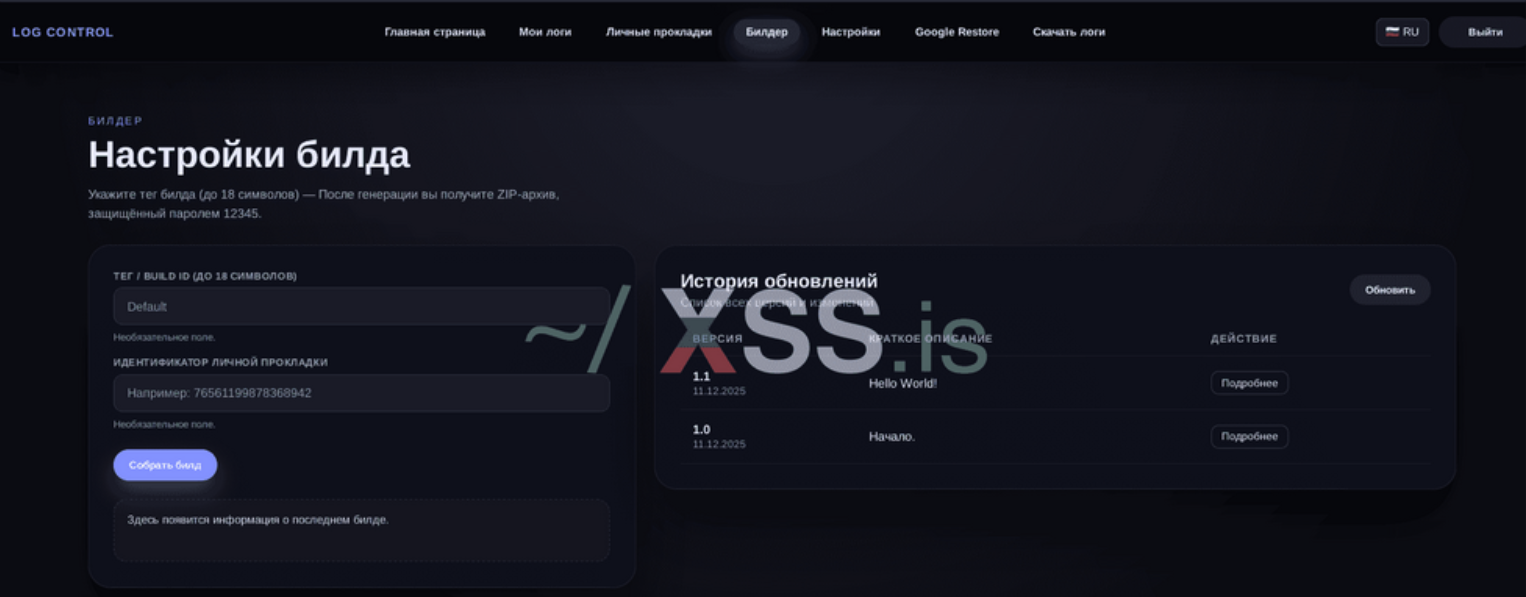1526x597 pixels.
Task: Click the Идентификатор личной прокладки field
Action: (361, 393)
